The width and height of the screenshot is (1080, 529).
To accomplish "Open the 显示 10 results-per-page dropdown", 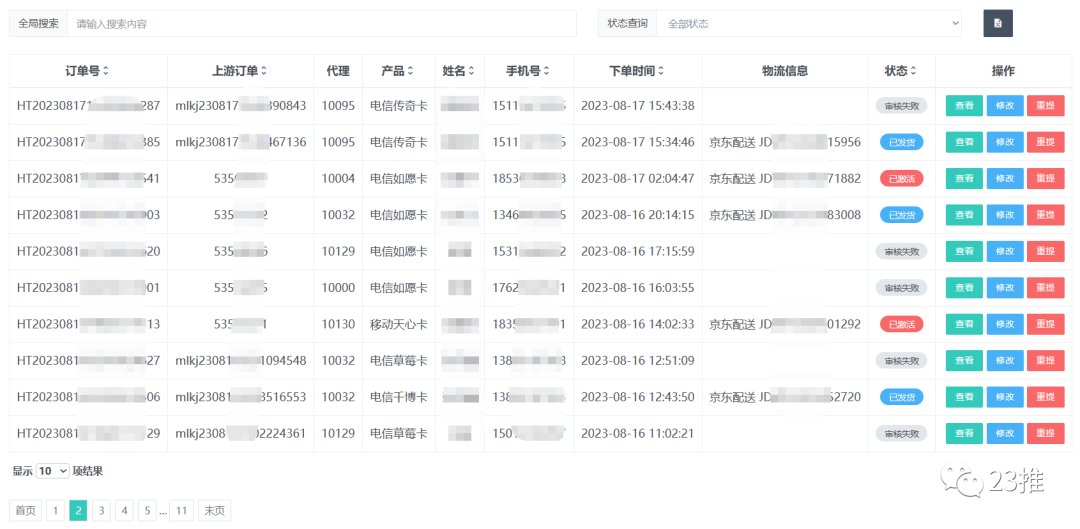I will tap(52, 471).
